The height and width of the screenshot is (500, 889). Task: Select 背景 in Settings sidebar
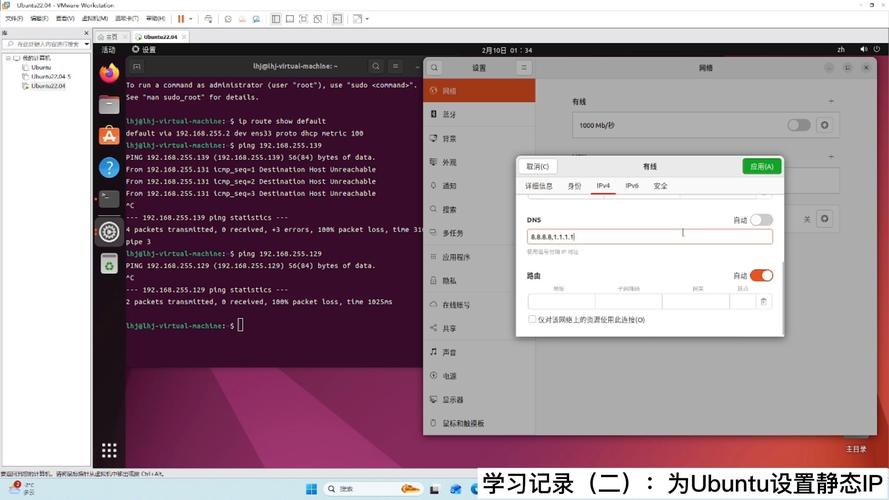click(479, 138)
